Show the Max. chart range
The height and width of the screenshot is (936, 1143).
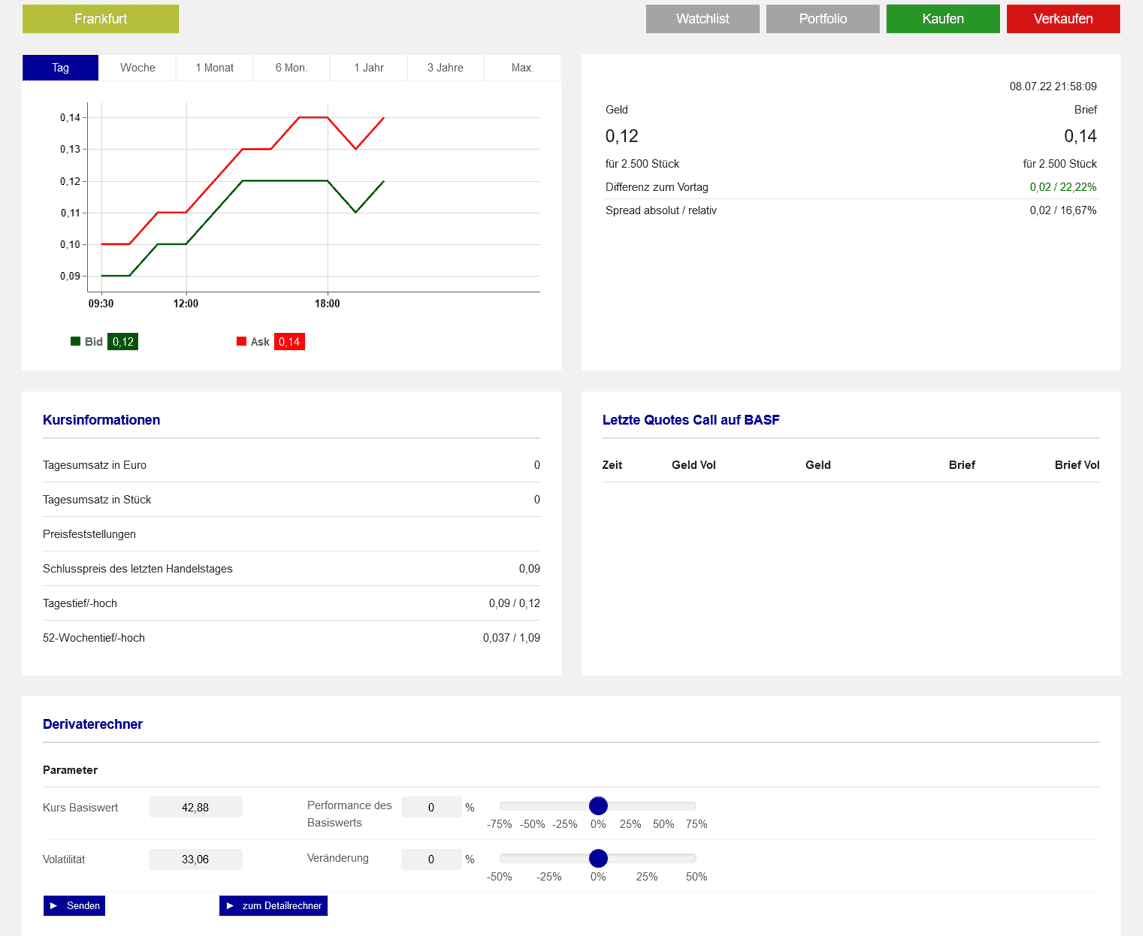(522, 68)
